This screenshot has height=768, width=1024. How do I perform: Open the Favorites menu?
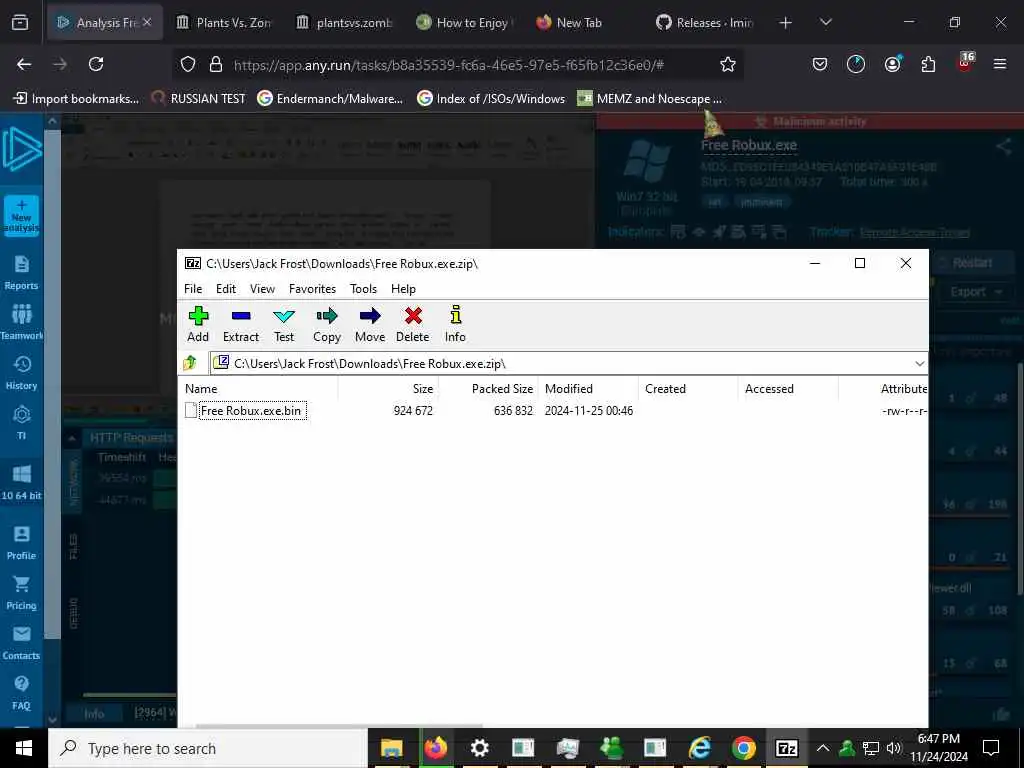(312, 289)
